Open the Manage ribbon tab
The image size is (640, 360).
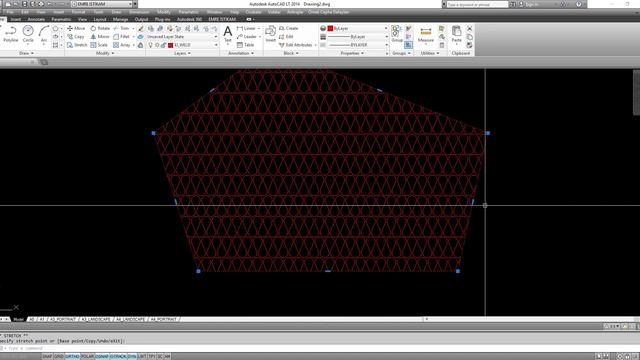click(120, 19)
